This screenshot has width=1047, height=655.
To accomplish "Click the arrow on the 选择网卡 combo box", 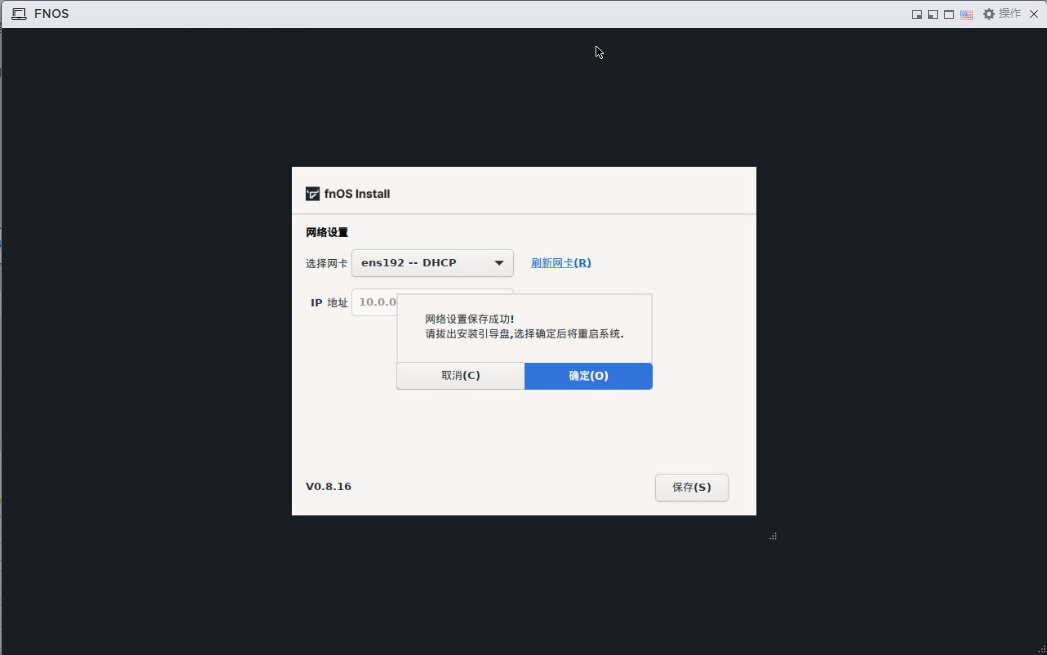I will tap(499, 263).
